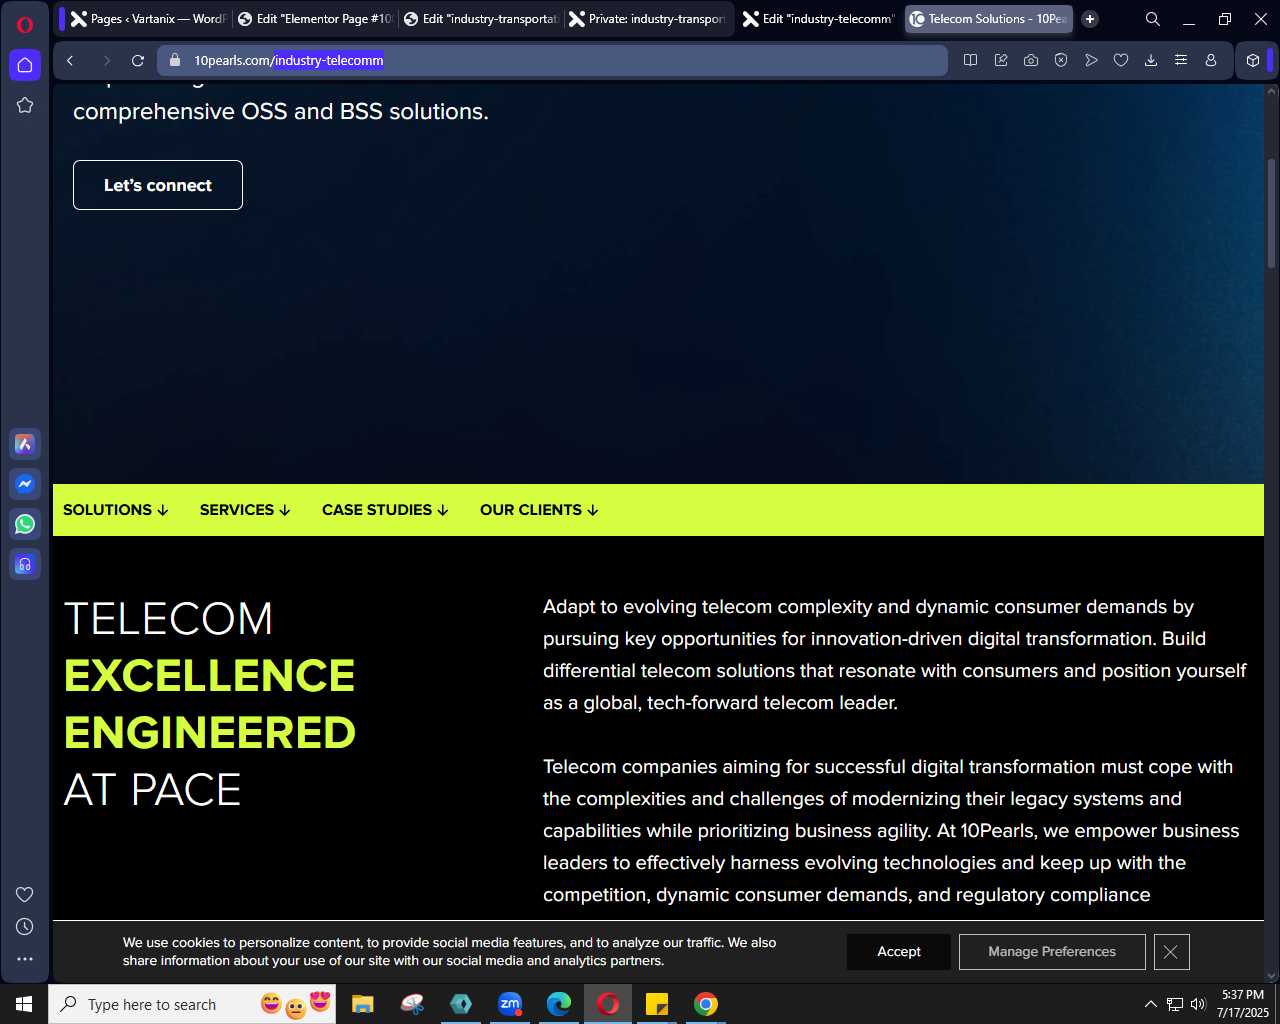The height and width of the screenshot is (1024, 1280).
Task: Switch to Pages Vartanix WordPress tab
Action: click(149, 19)
